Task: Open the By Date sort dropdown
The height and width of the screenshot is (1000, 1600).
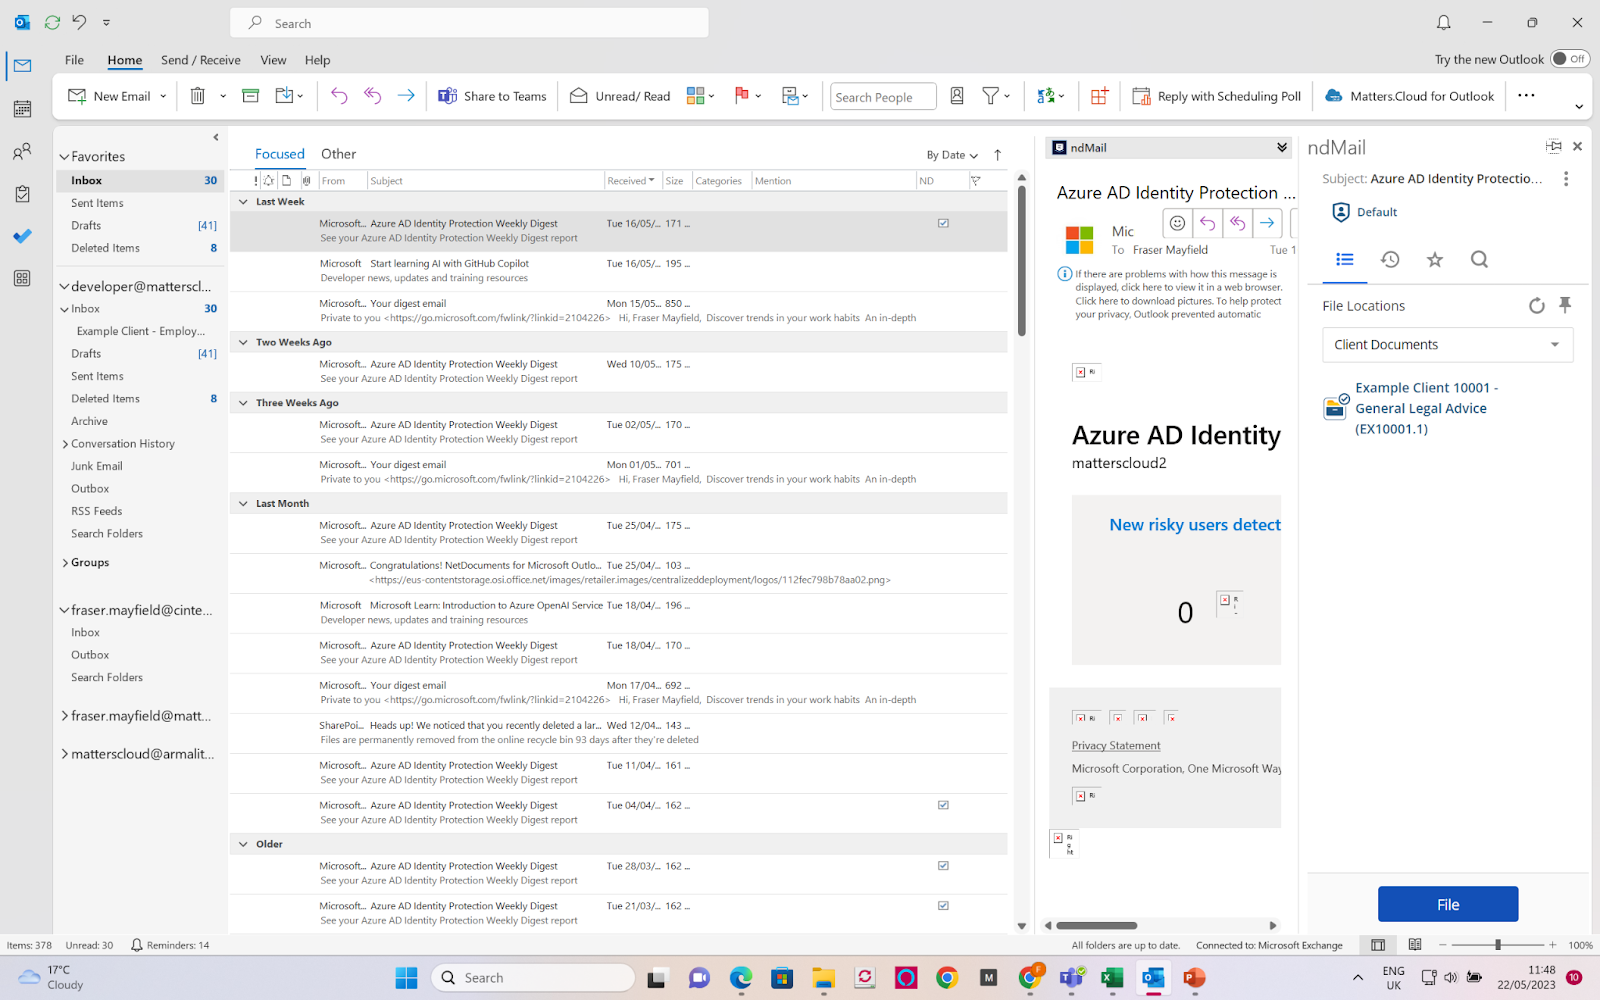Action: coord(951,155)
